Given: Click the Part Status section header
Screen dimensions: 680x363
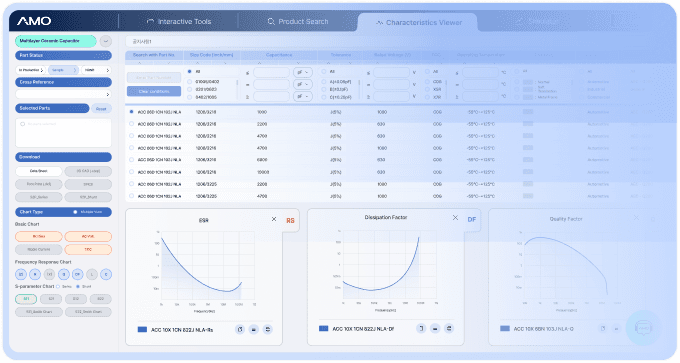Looking at the screenshot, I should 63,55.
